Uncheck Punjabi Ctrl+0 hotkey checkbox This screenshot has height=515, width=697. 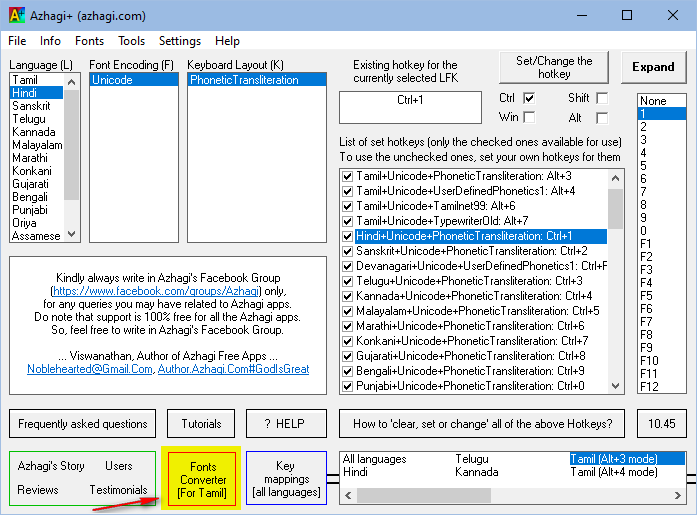(348, 386)
